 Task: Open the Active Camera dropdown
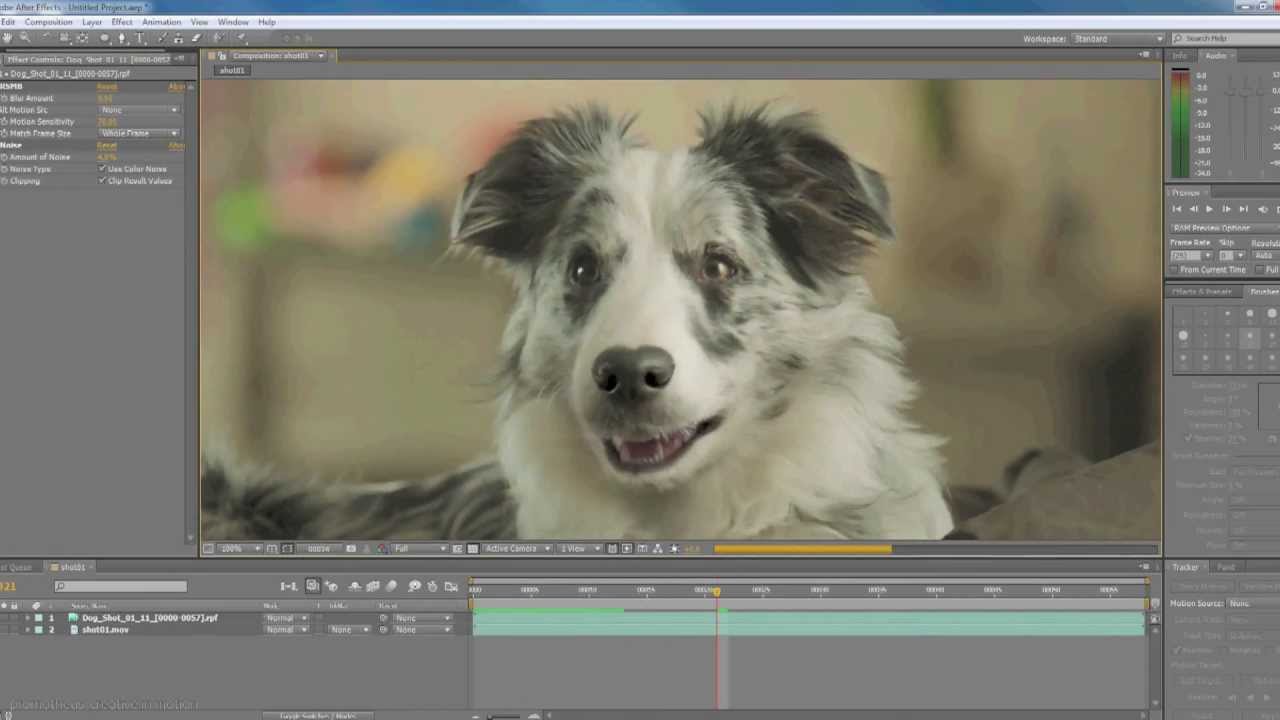click(517, 549)
